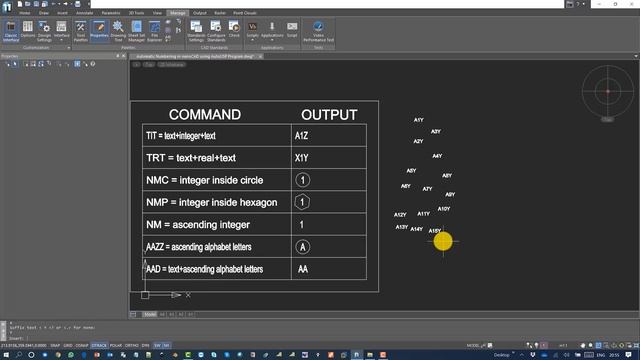Open the Parametric ribbon tab

coord(111,13)
